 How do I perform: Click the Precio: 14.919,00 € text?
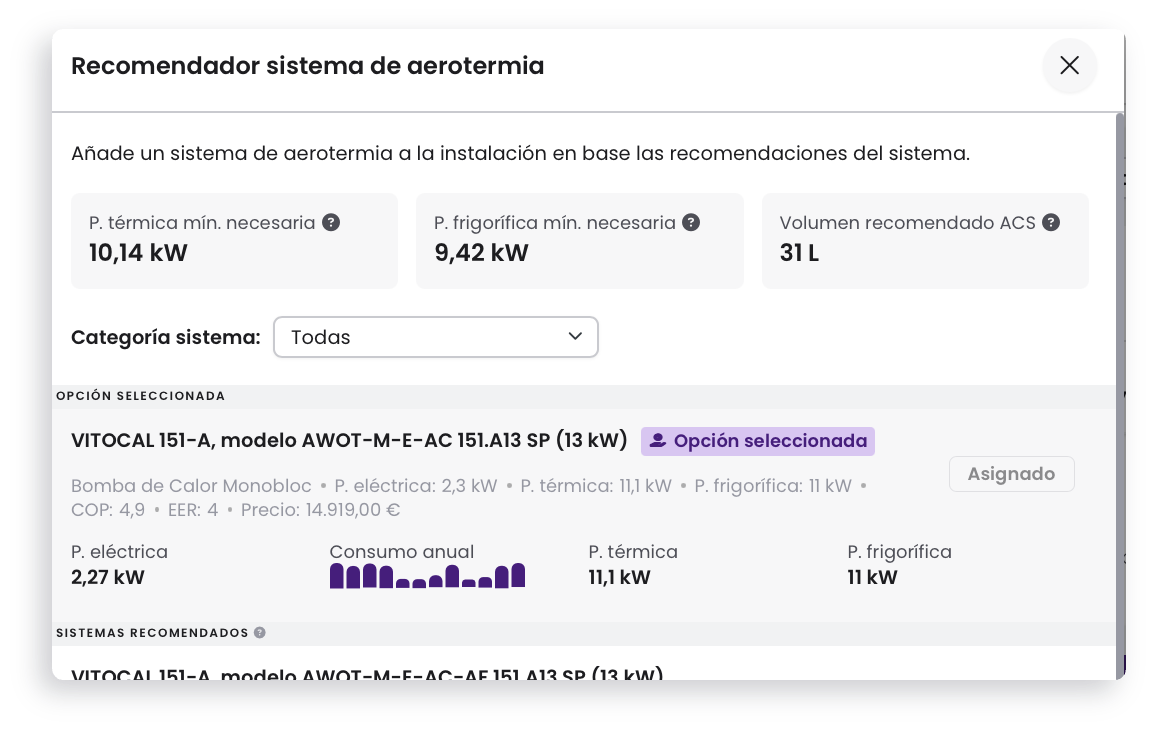(320, 510)
